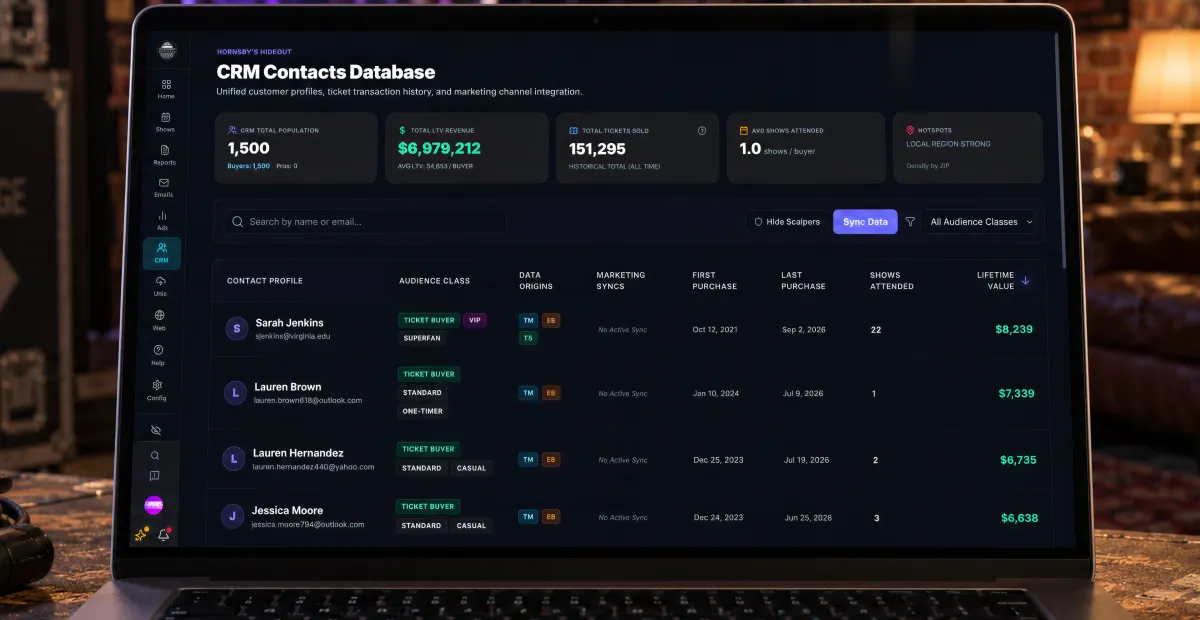Open the Shows page in sidebar

point(164,122)
